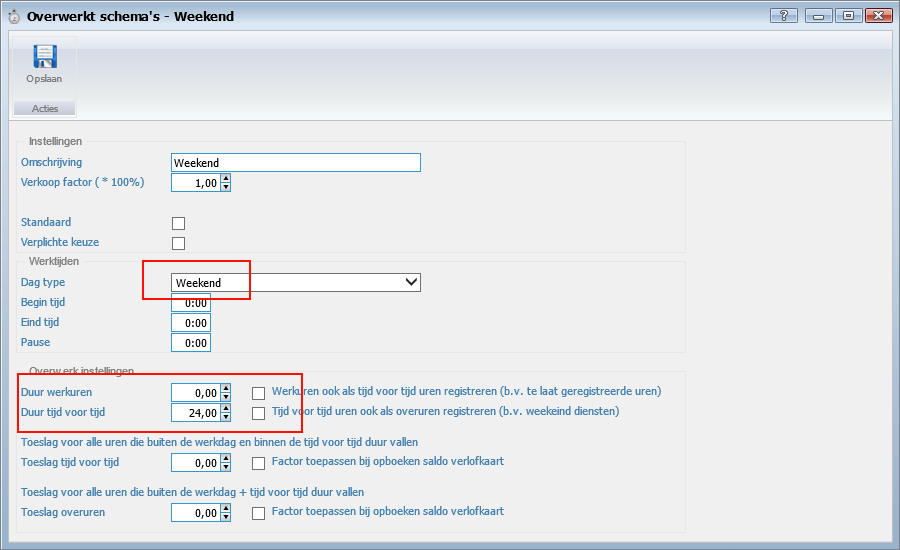
Task: Maximize the Overwerkt schema's window
Action: point(847,15)
